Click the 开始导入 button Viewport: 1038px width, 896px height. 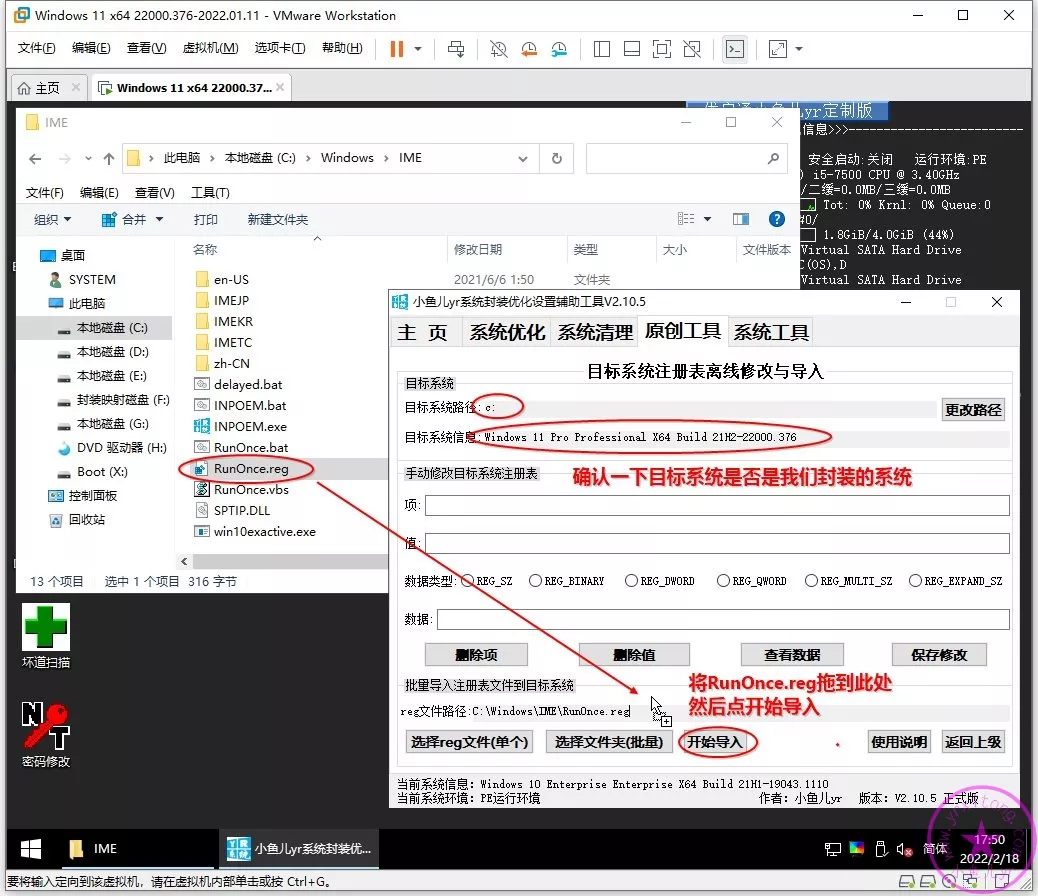point(715,742)
